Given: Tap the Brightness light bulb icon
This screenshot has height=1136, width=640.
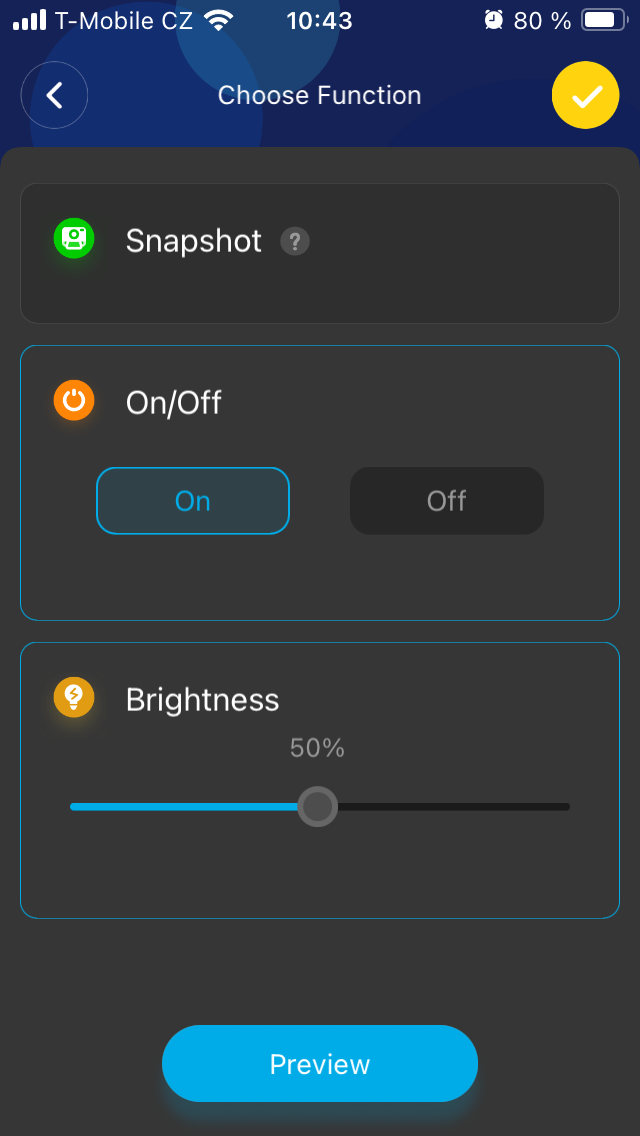Looking at the screenshot, I should click(x=74, y=697).
